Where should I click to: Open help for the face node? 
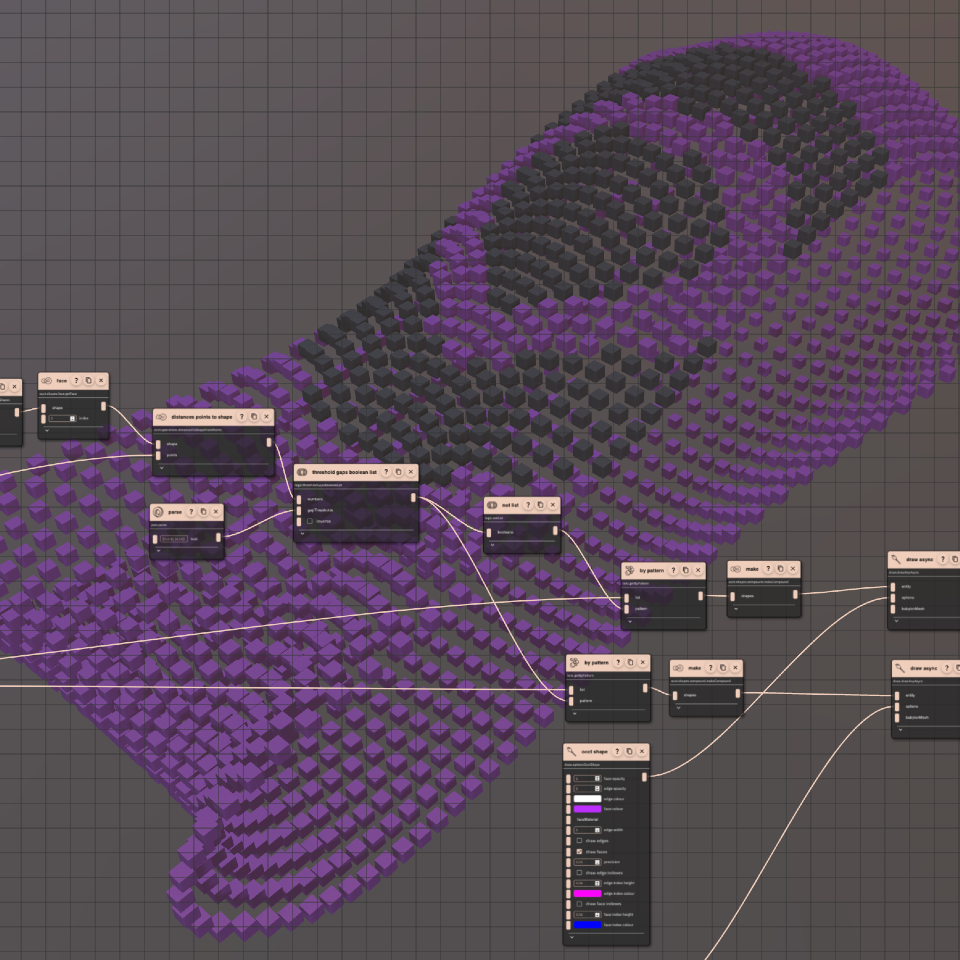[76, 381]
